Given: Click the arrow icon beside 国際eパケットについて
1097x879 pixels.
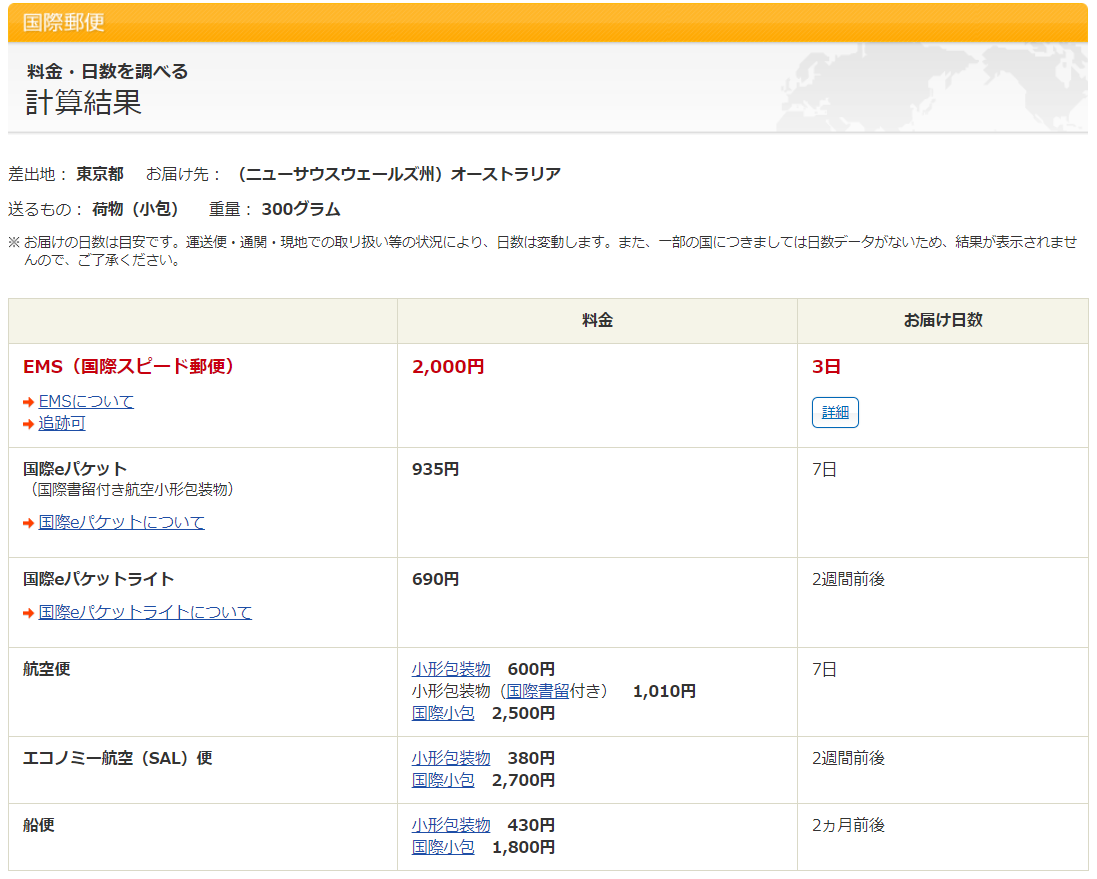Looking at the screenshot, I should [28, 523].
